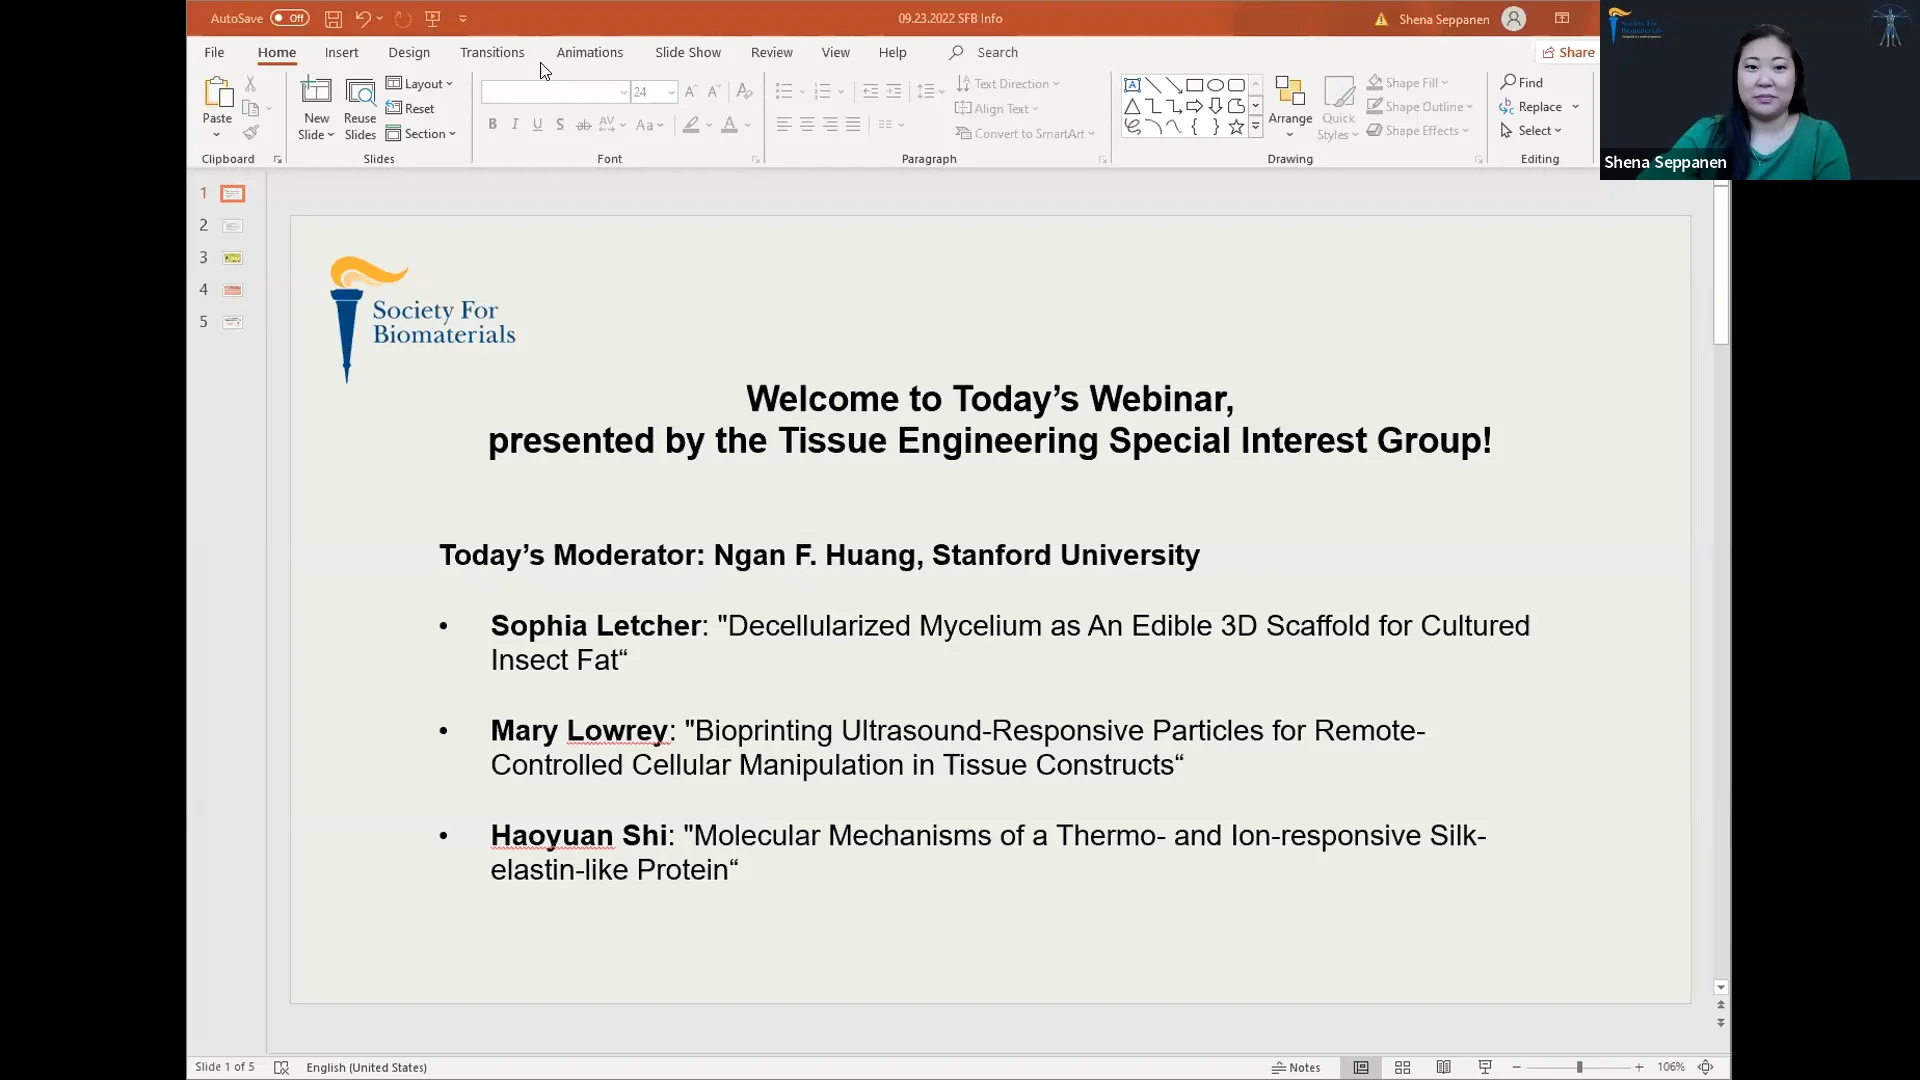Viewport: 1920px width, 1080px height.
Task: Toggle Notes pane in status bar
Action: coord(1297,1067)
